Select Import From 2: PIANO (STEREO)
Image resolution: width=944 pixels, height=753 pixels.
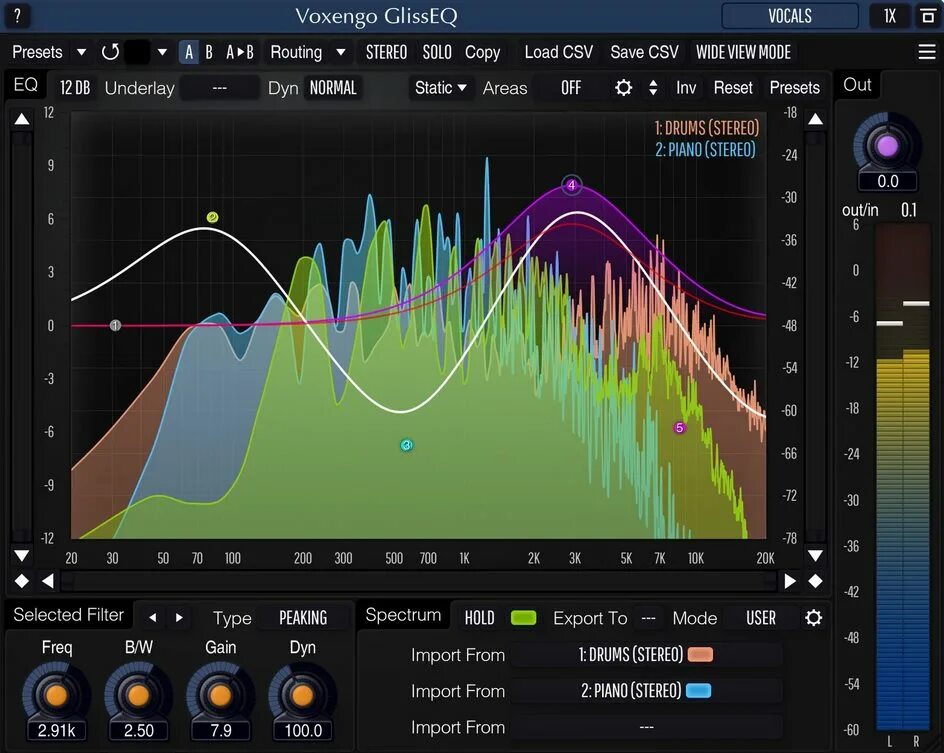pos(646,690)
